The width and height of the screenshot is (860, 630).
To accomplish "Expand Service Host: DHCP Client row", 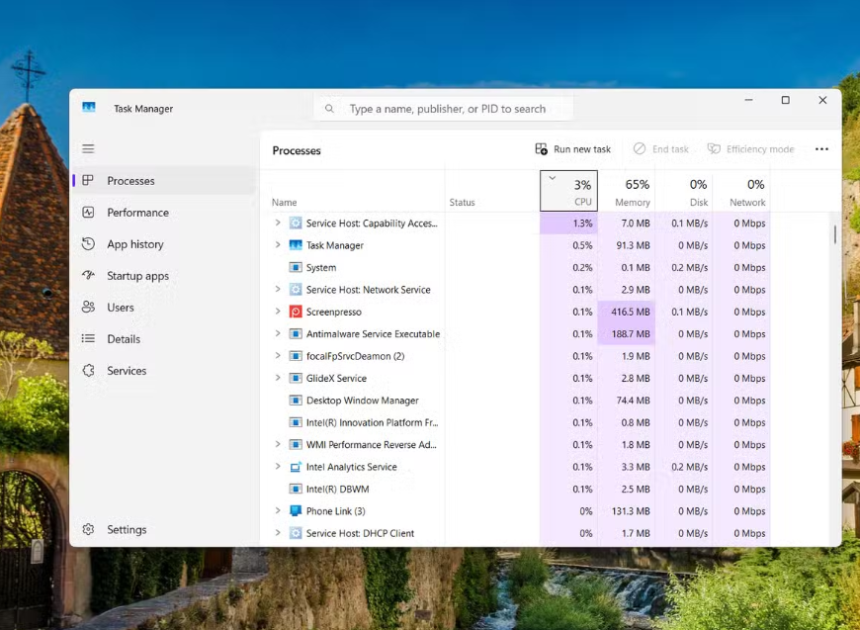I will 278,532.
